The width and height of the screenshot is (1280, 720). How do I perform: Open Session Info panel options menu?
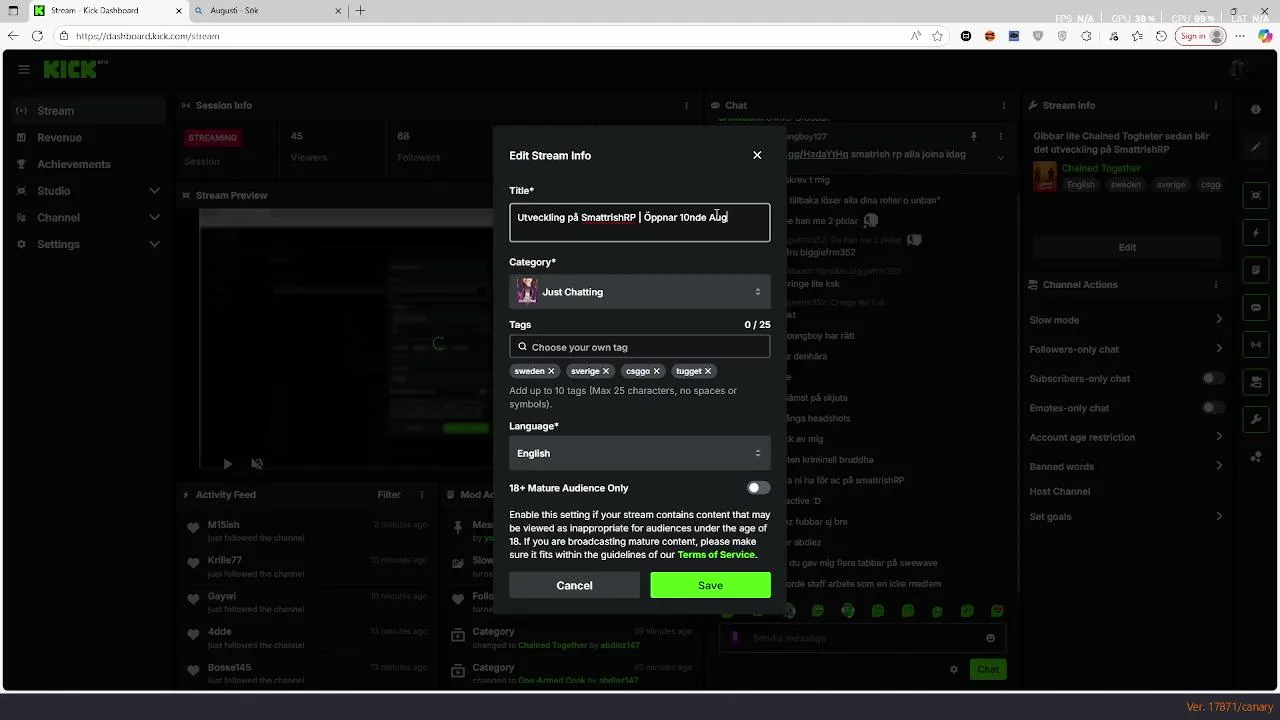point(686,105)
